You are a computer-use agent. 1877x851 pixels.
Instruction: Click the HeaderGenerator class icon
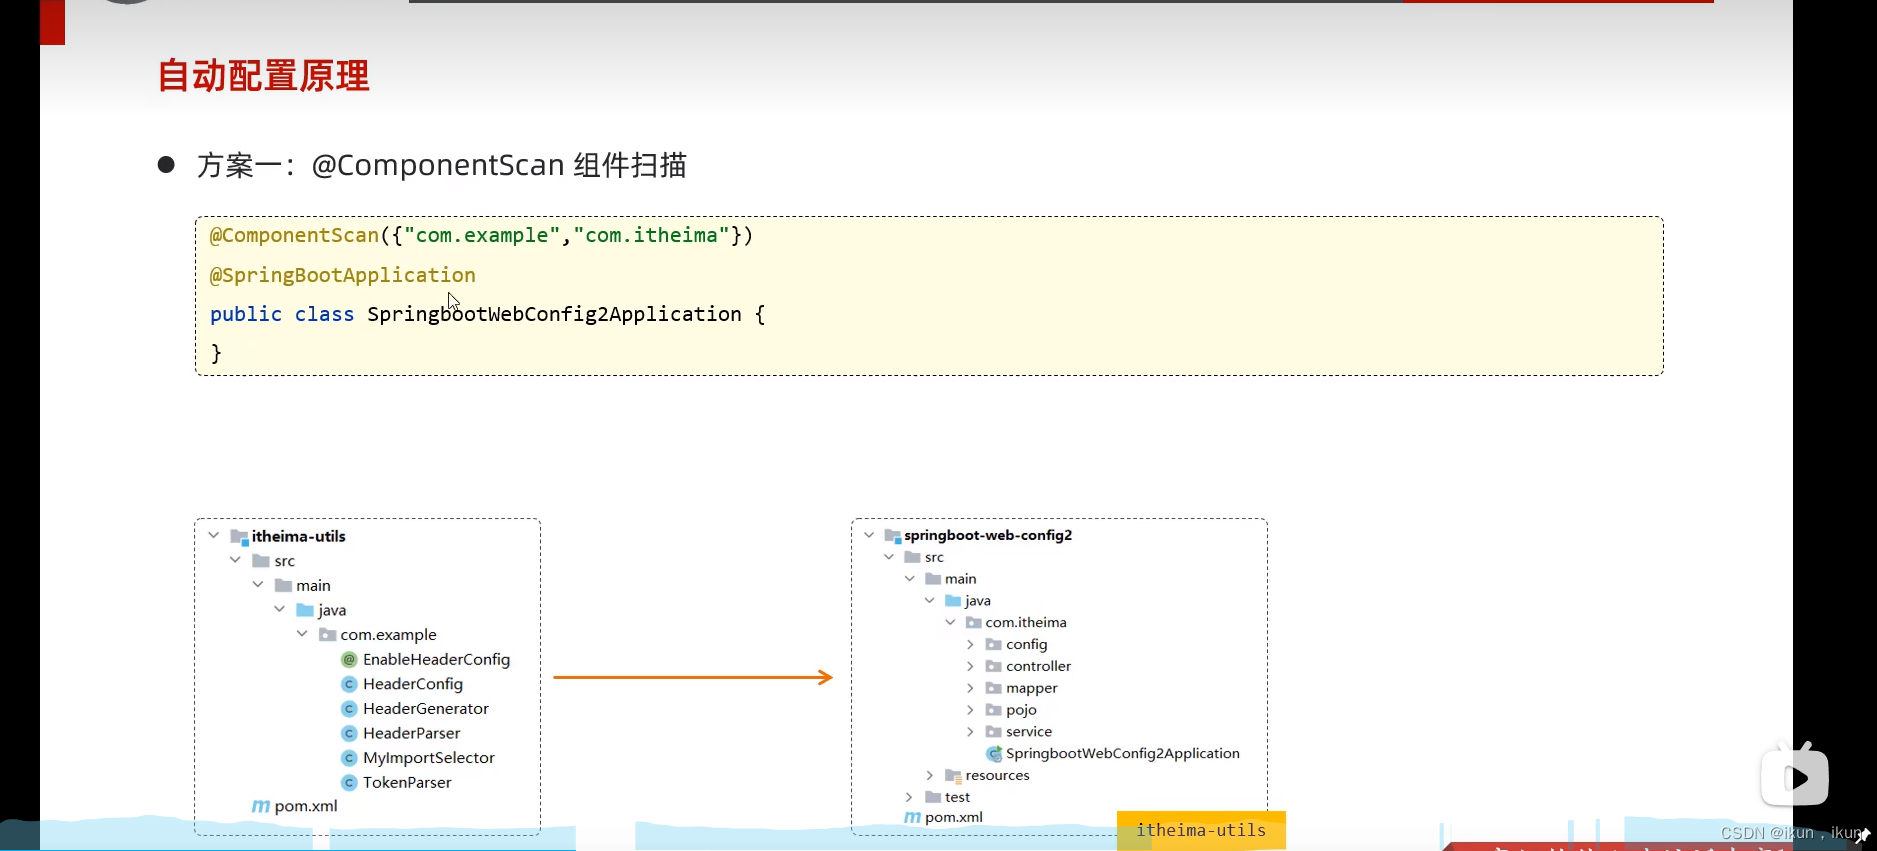[349, 708]
